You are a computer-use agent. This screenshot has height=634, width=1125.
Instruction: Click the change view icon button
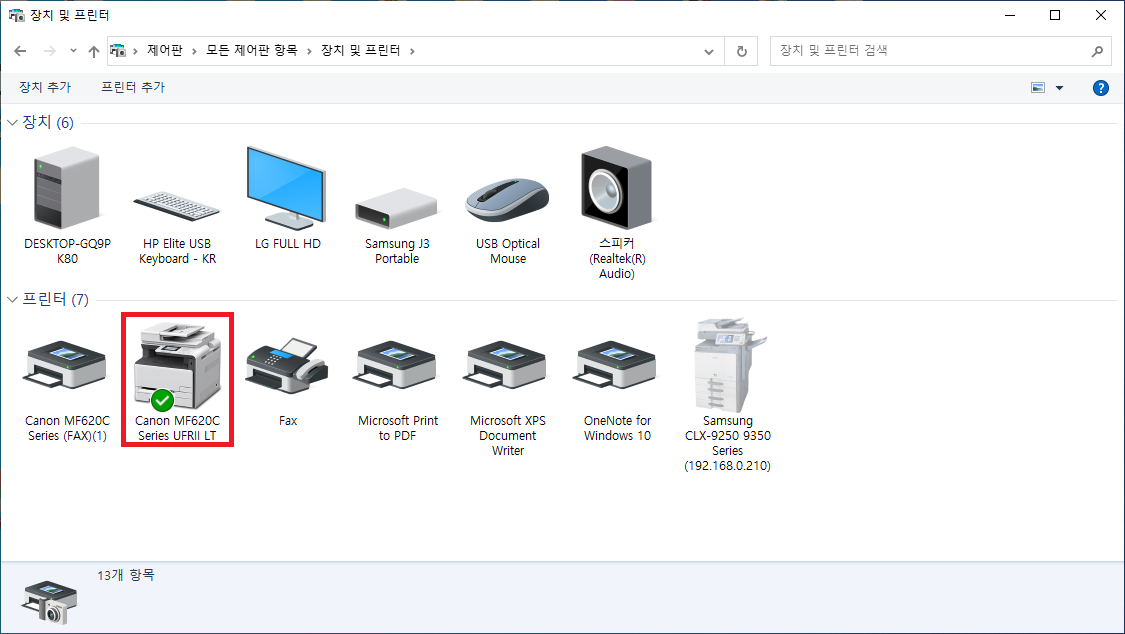click(1037, 87)
